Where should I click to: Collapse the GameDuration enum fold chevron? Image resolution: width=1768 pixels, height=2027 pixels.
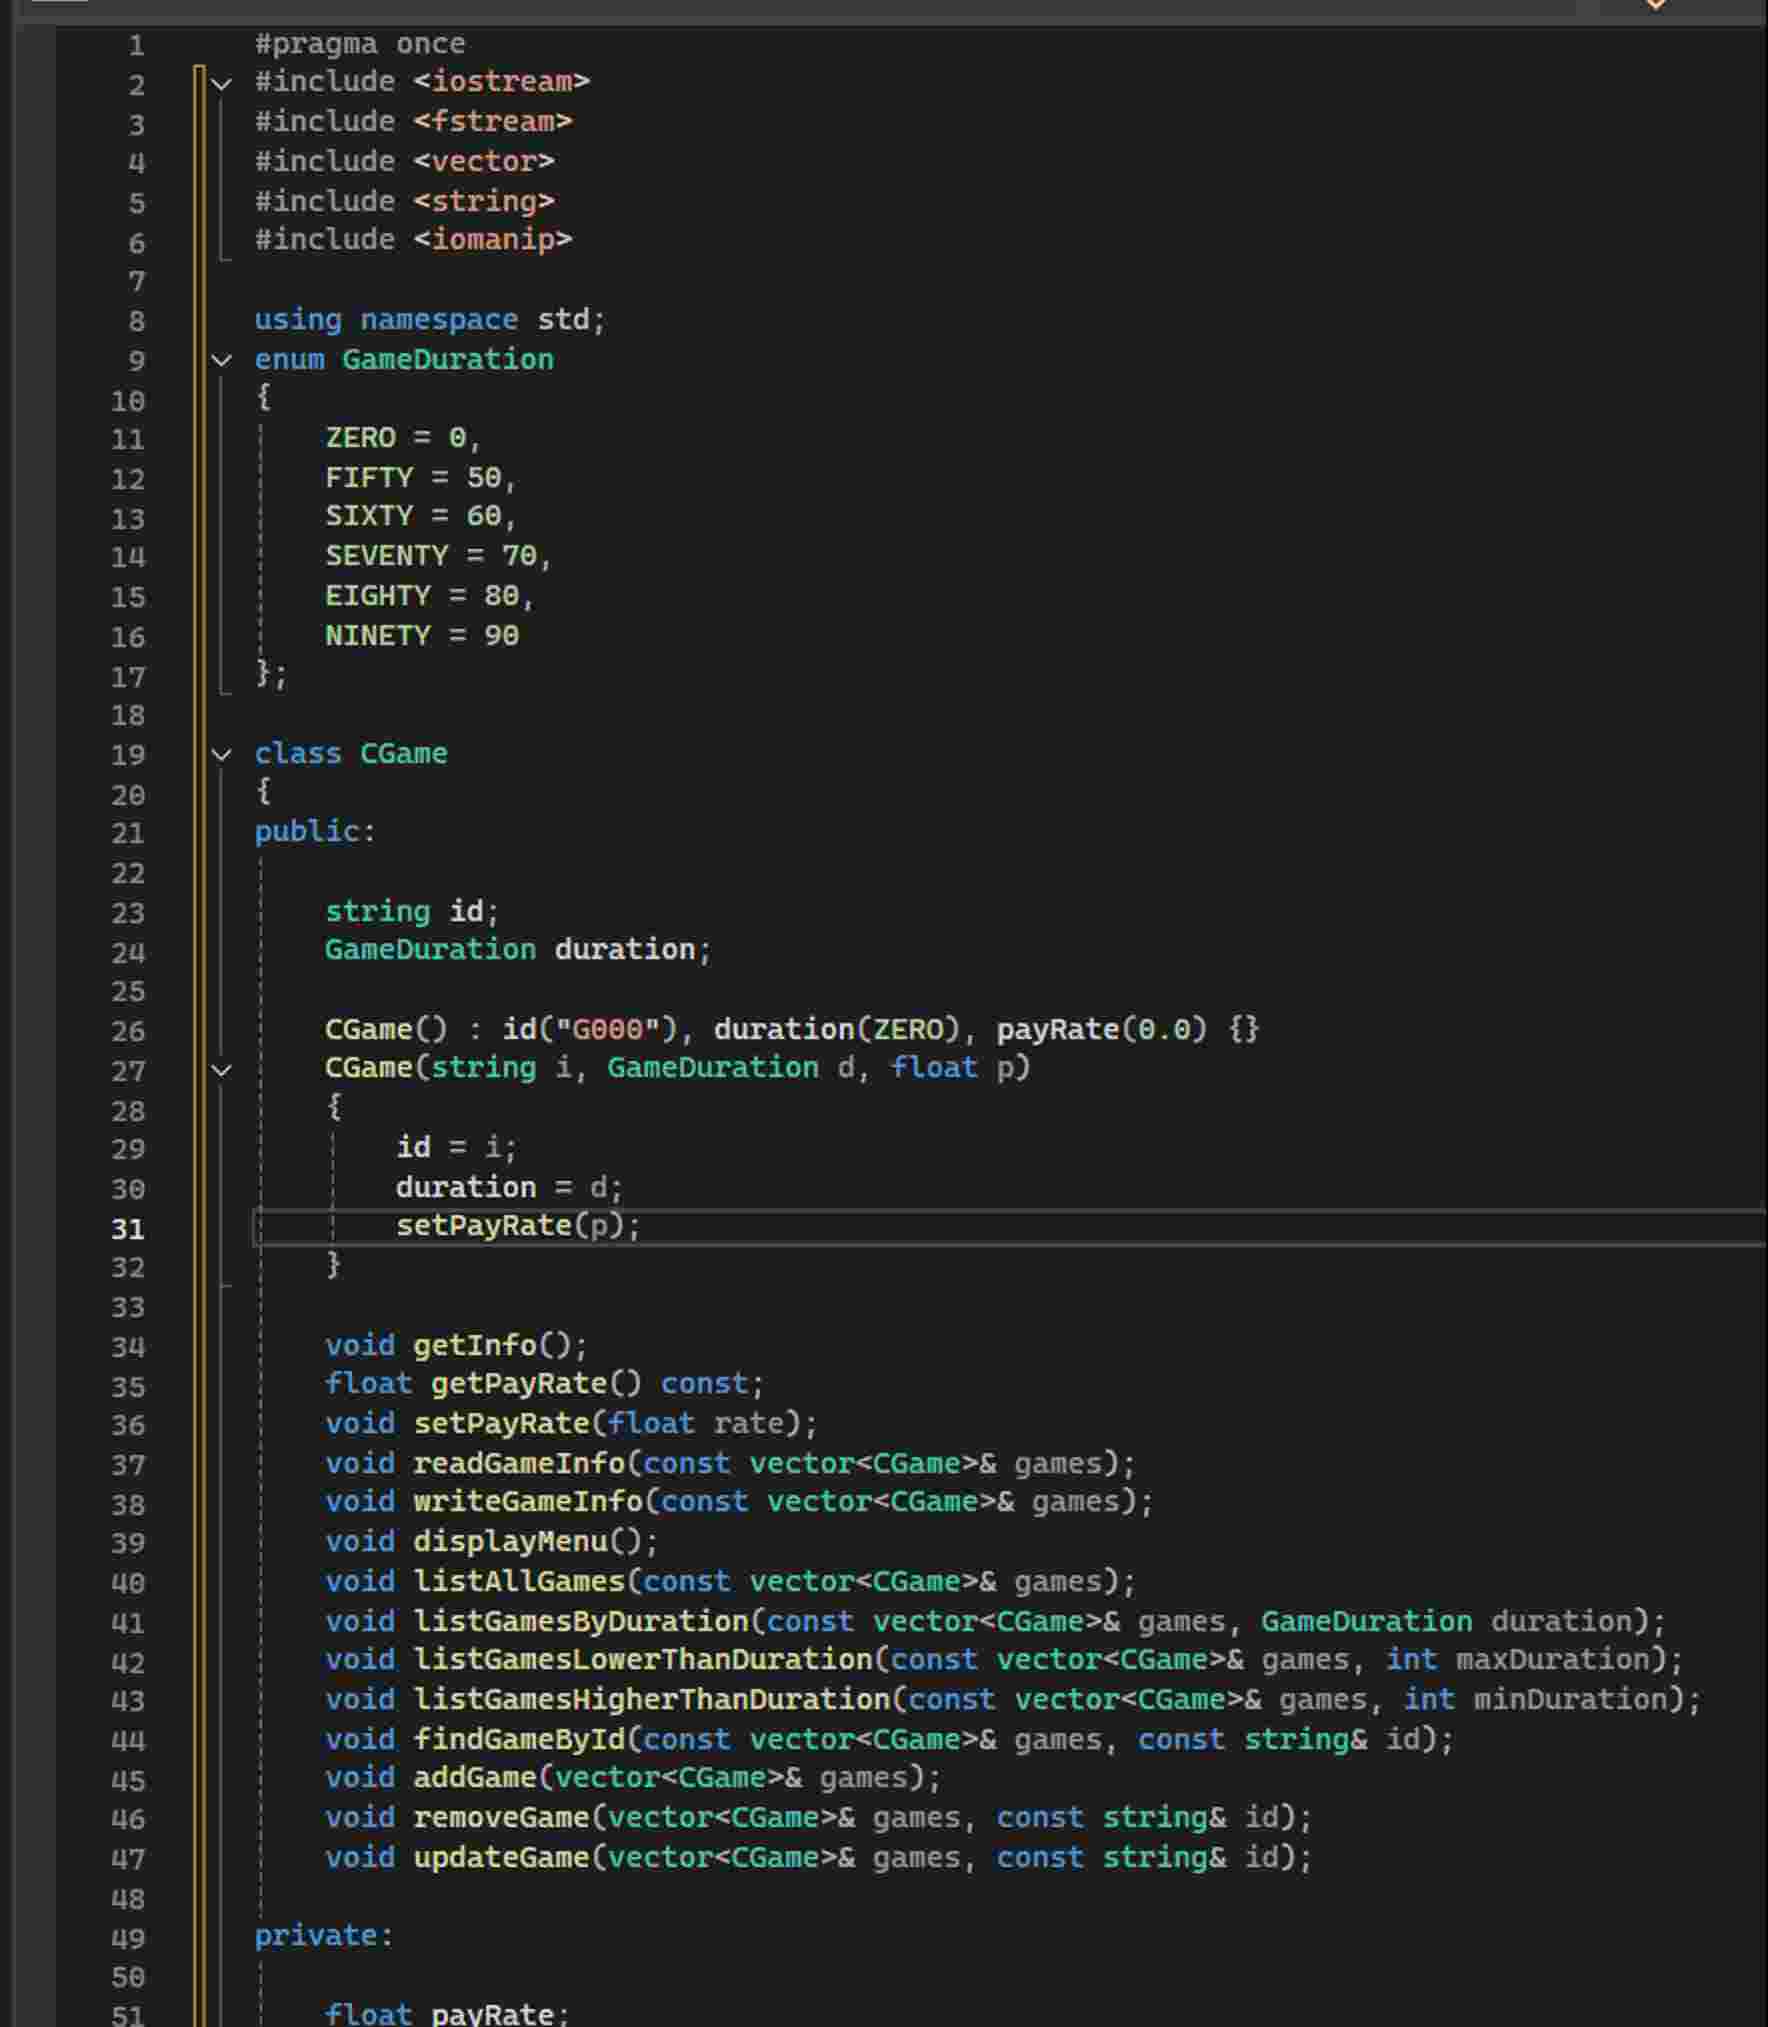pos(219,360)
